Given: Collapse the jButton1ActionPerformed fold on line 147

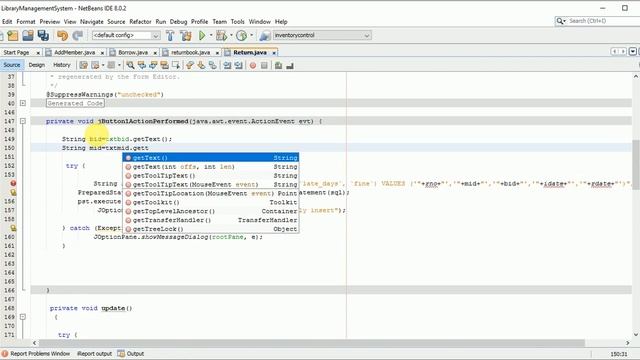Looking at the screenshot, I should (x=23, y=121).
